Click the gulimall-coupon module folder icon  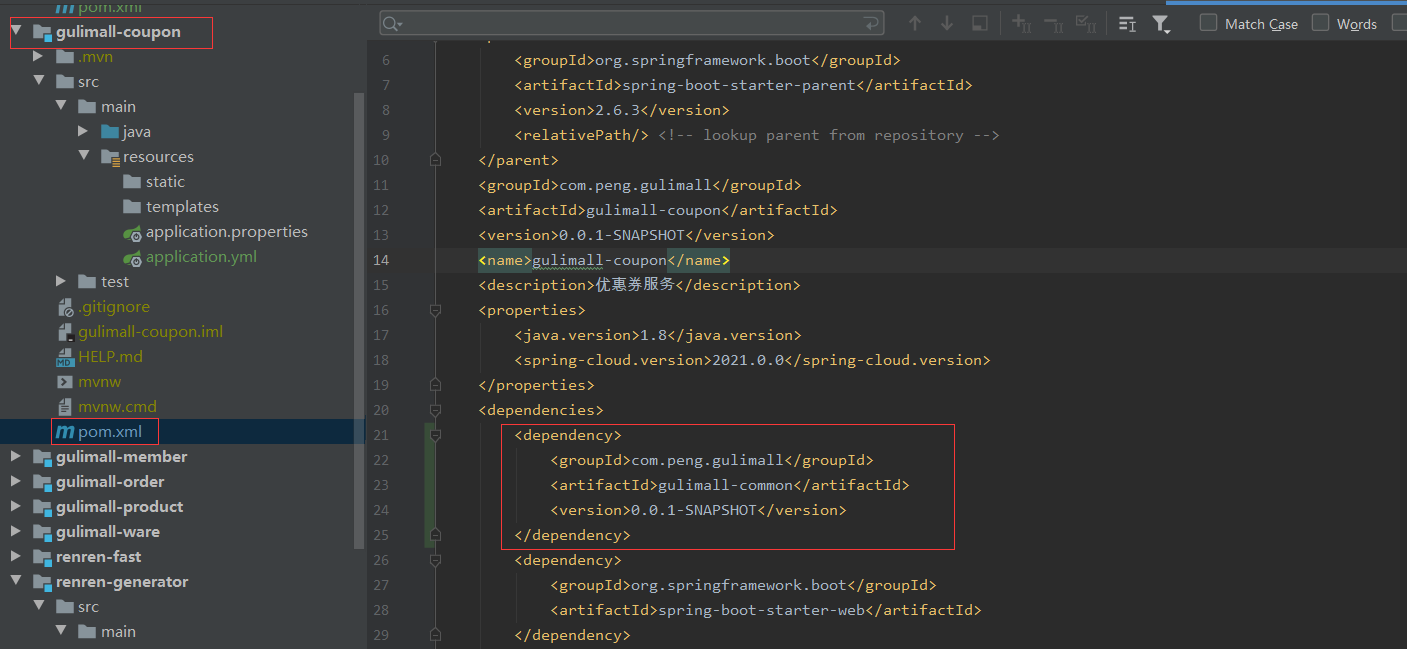(42, 32)
